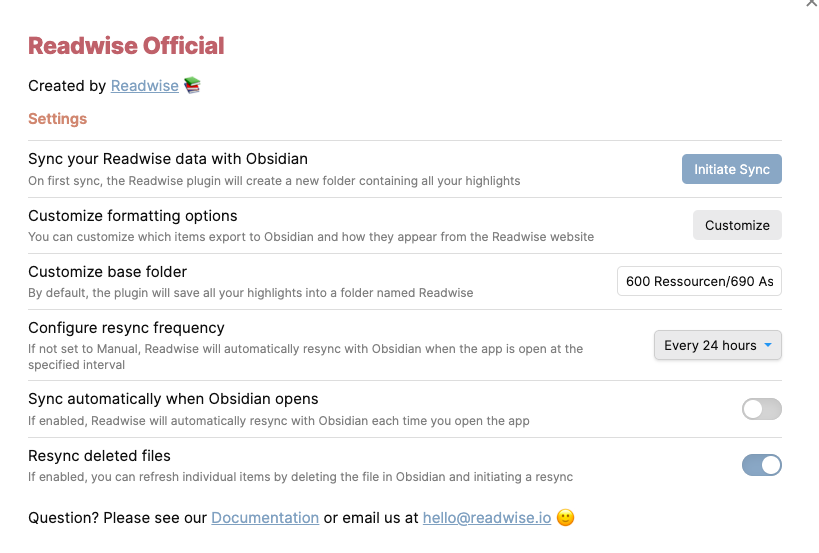Image resolution: width=819 pixels, height=553 pixels.
Task: Open the Readwise creator link
Action: (144, 86)
